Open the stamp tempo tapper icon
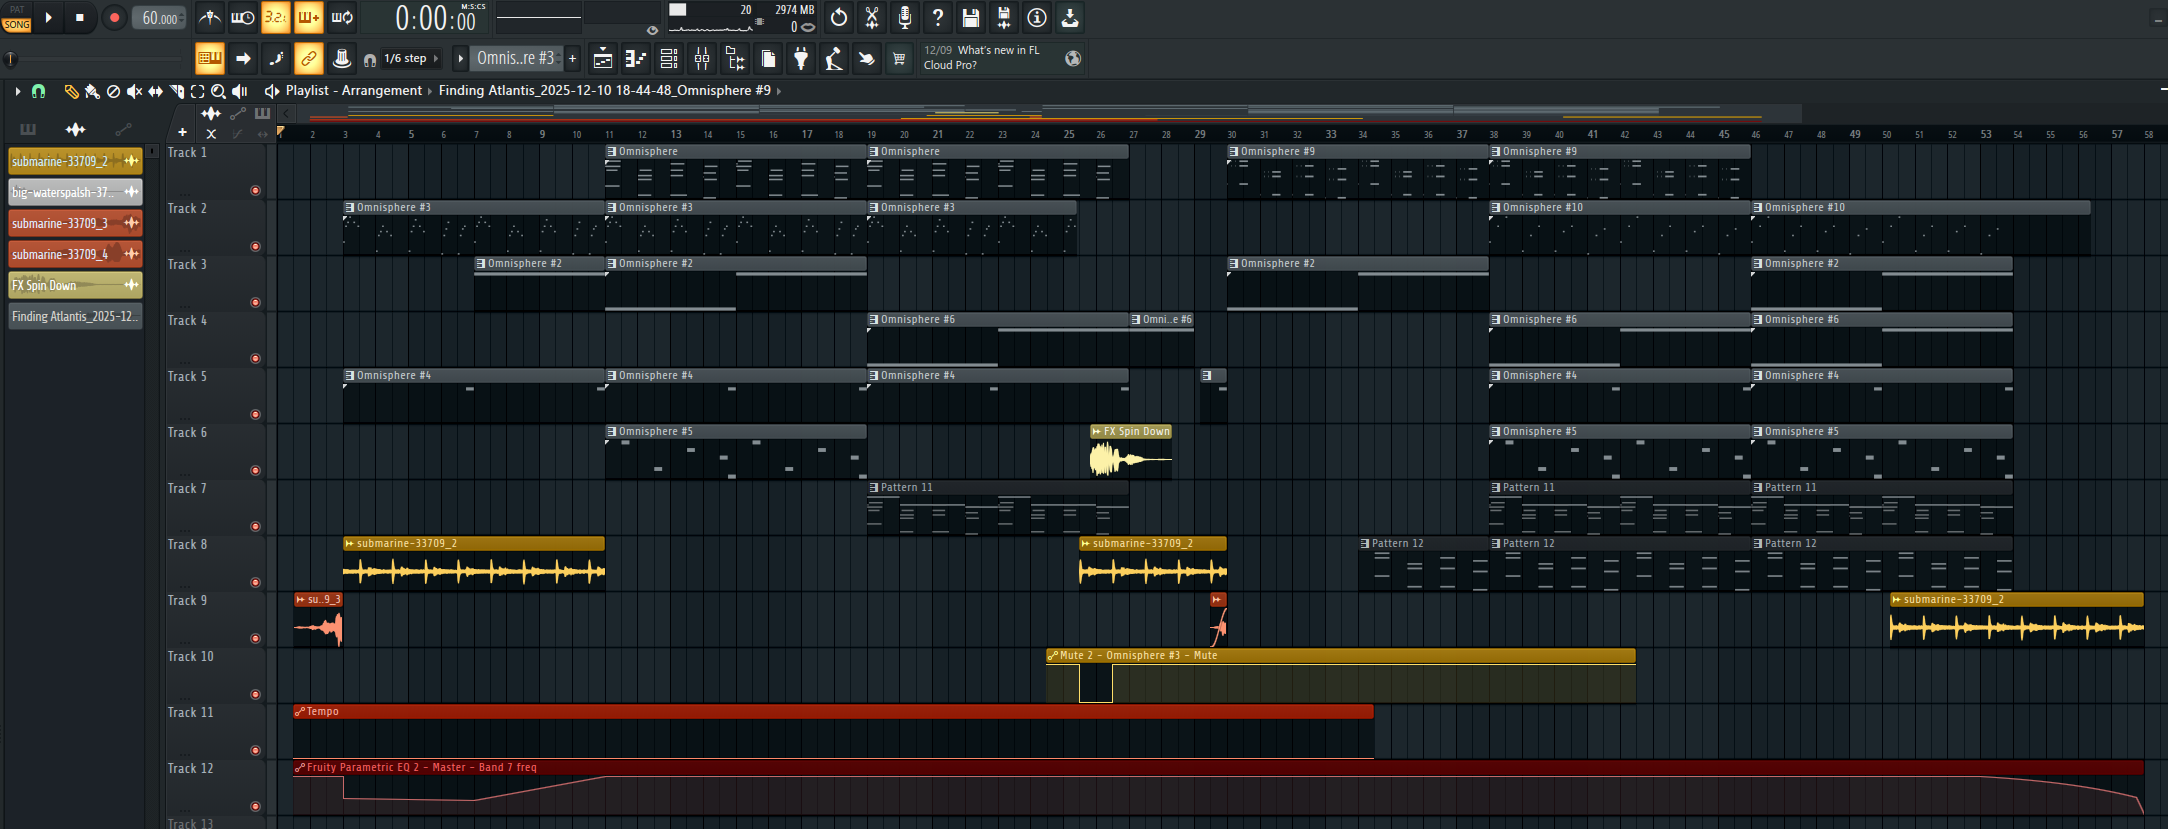The height and width of the screenshot is (829, 2168). coord(341,59)
